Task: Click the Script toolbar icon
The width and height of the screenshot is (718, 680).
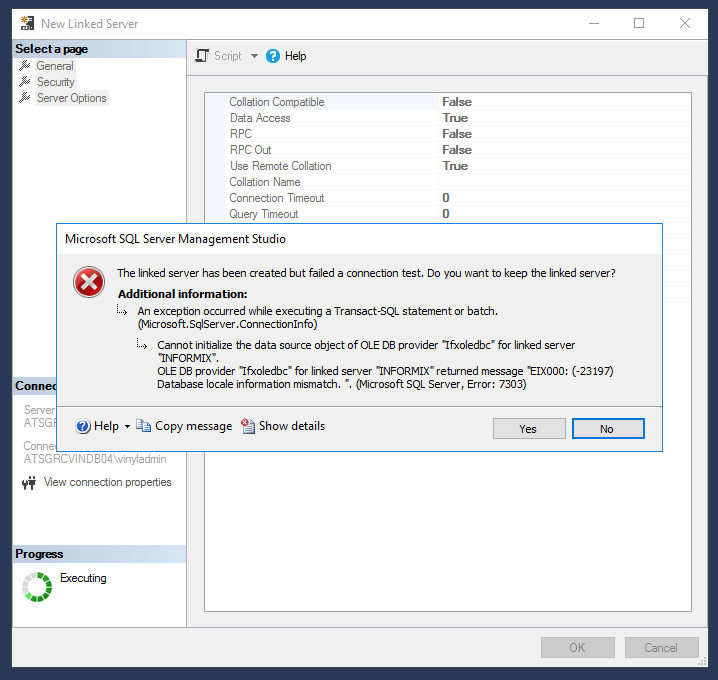Action: [202, 56]
